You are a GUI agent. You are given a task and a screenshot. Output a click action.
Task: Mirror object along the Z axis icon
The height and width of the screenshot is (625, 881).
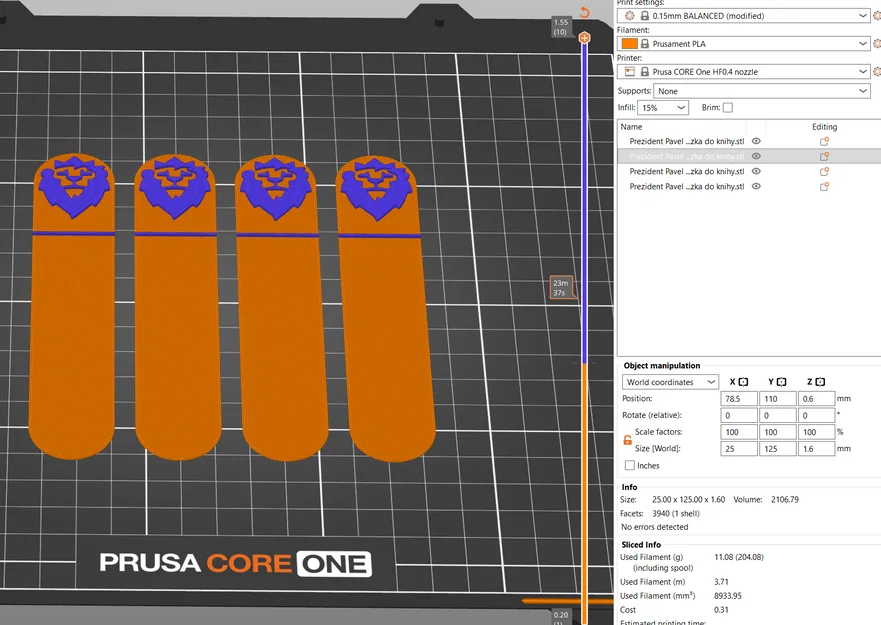coord(820,382)
